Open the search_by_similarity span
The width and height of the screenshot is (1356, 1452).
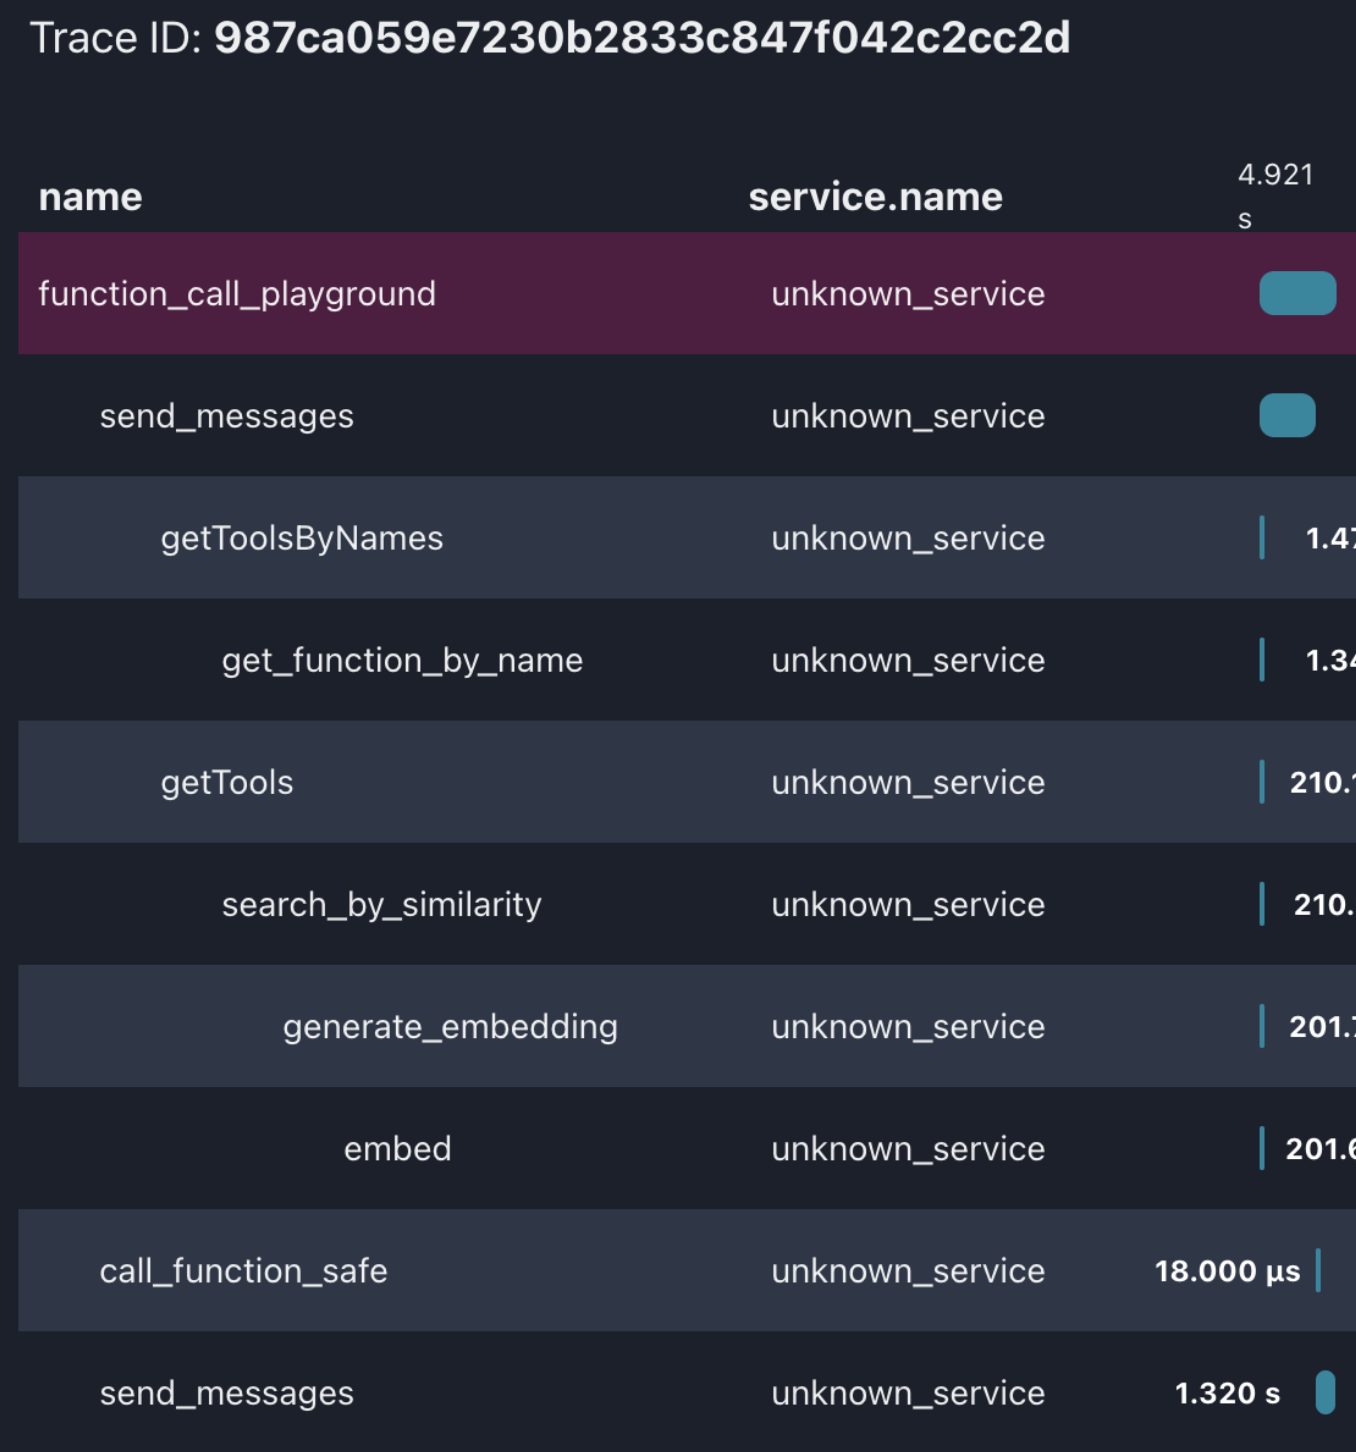(687, 904)
